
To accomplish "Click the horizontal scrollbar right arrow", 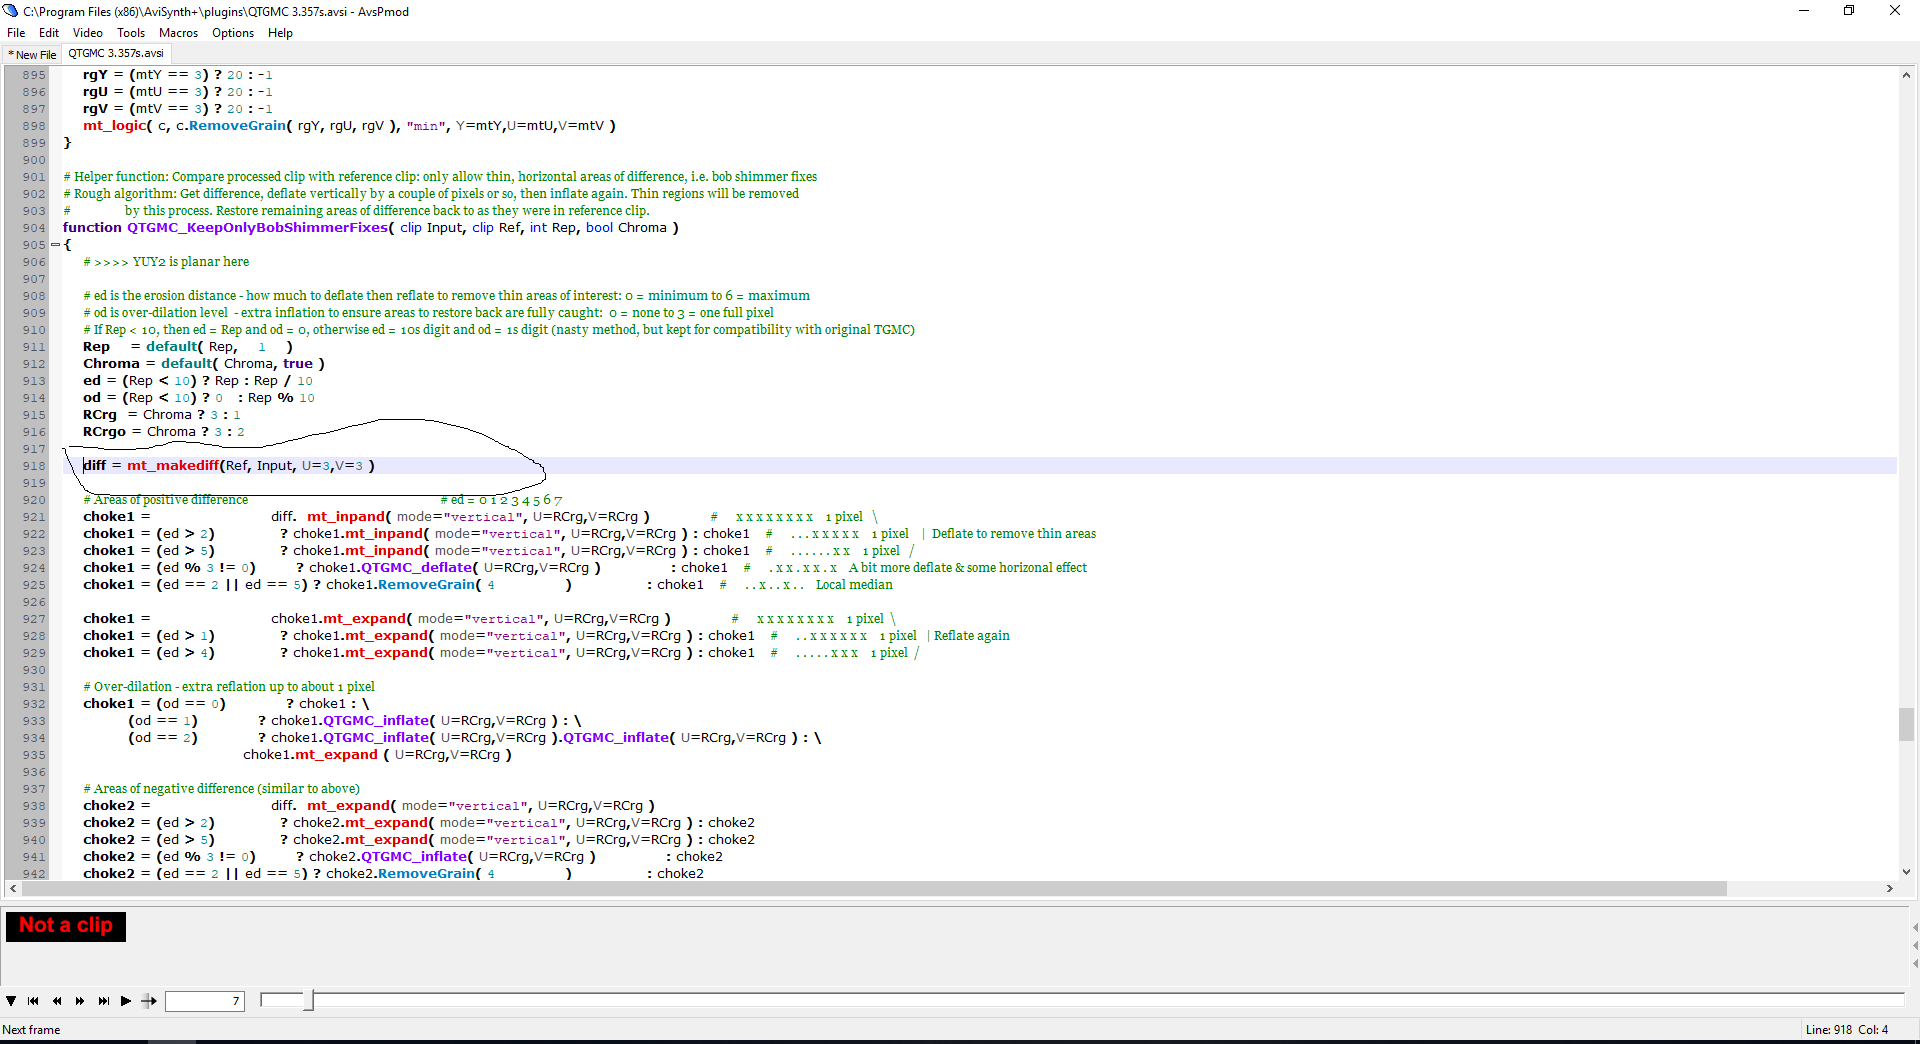I will 1890,889.
